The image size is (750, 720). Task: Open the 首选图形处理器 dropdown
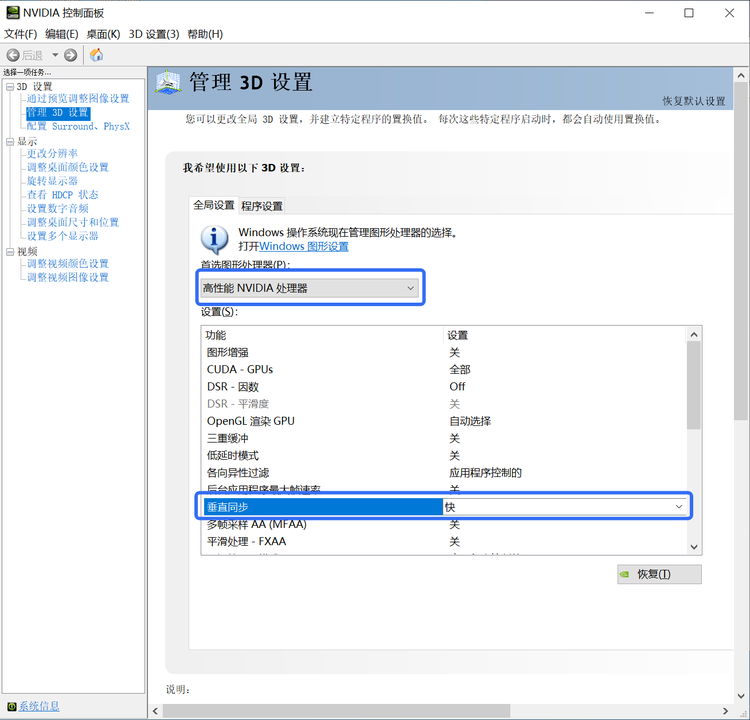309,288
